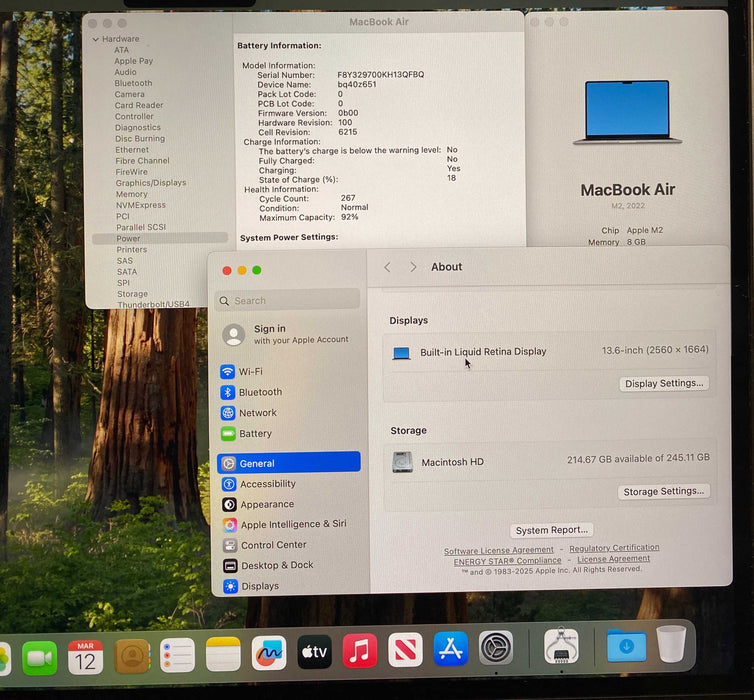Open the Notes app in Dock
The height and width of the screenshot is (700, 754).
point(223,654)
